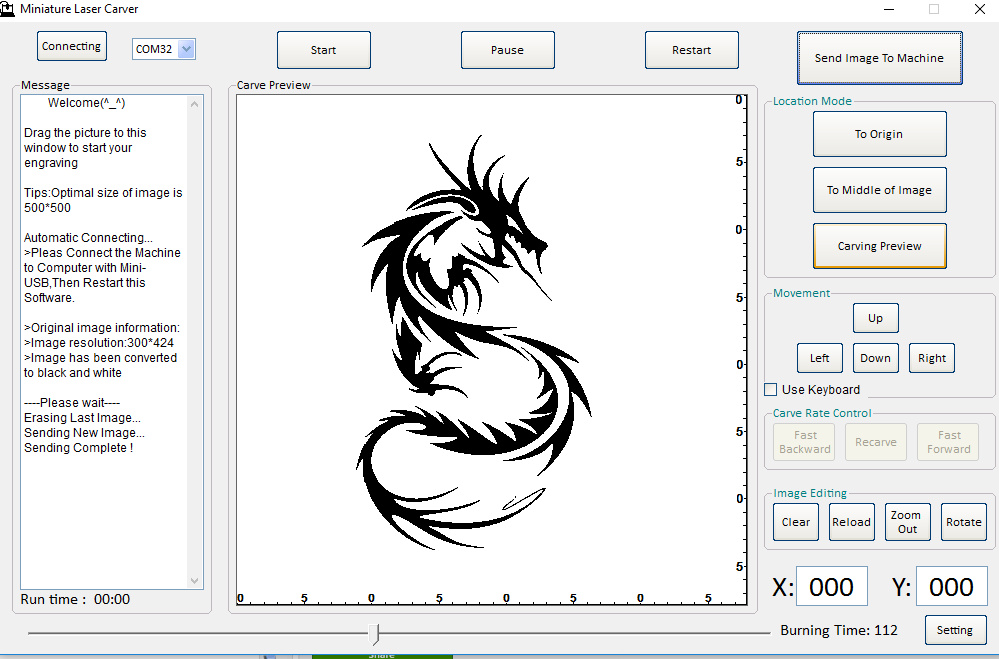Click the message box scroll up arrow
The image size is (999, 659).
pos(194,104)
